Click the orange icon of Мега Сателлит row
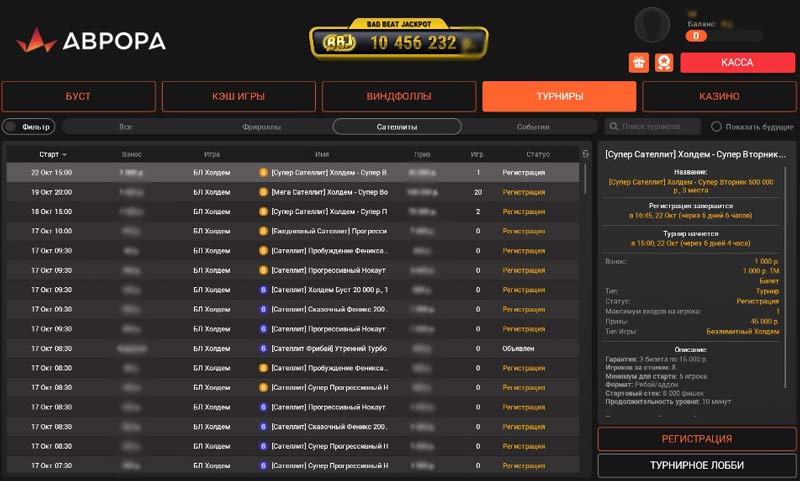 tap(264, 192)
